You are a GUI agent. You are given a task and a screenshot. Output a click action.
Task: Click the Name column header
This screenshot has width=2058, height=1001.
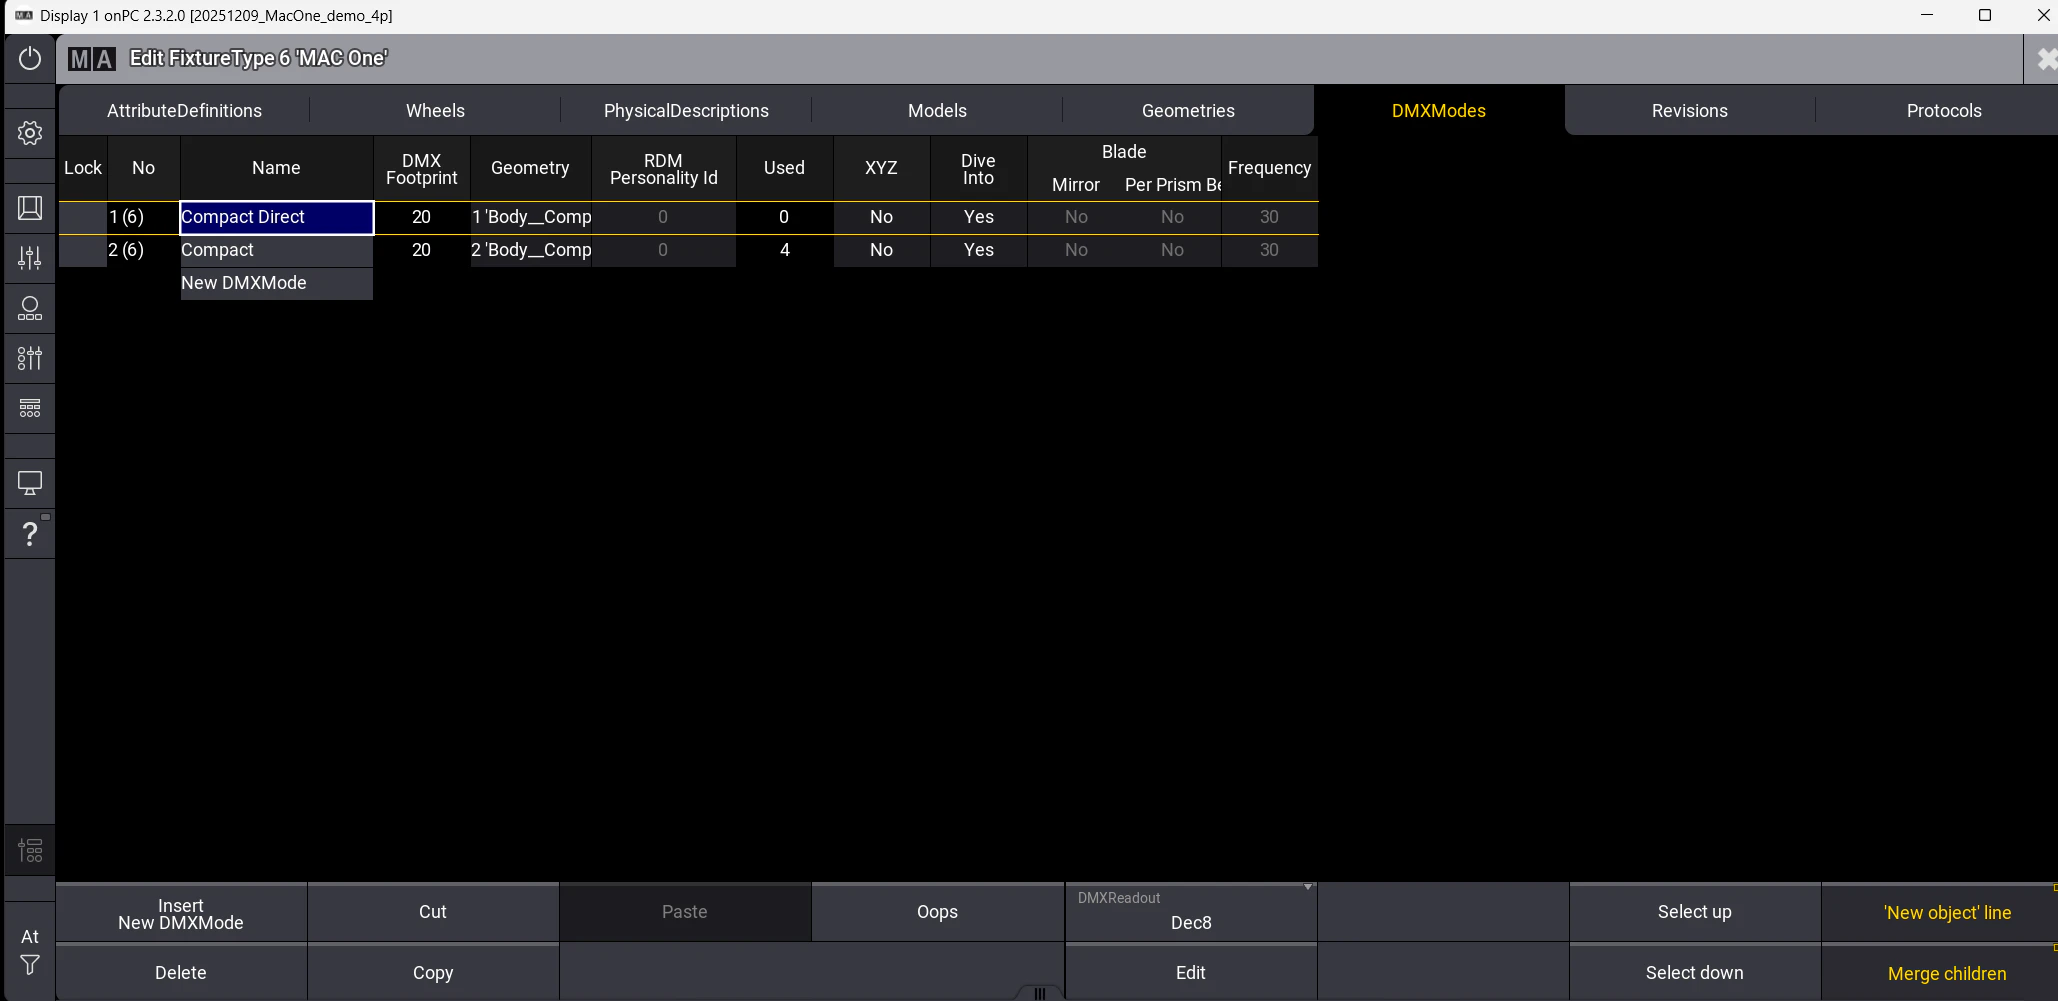(276, 168)
